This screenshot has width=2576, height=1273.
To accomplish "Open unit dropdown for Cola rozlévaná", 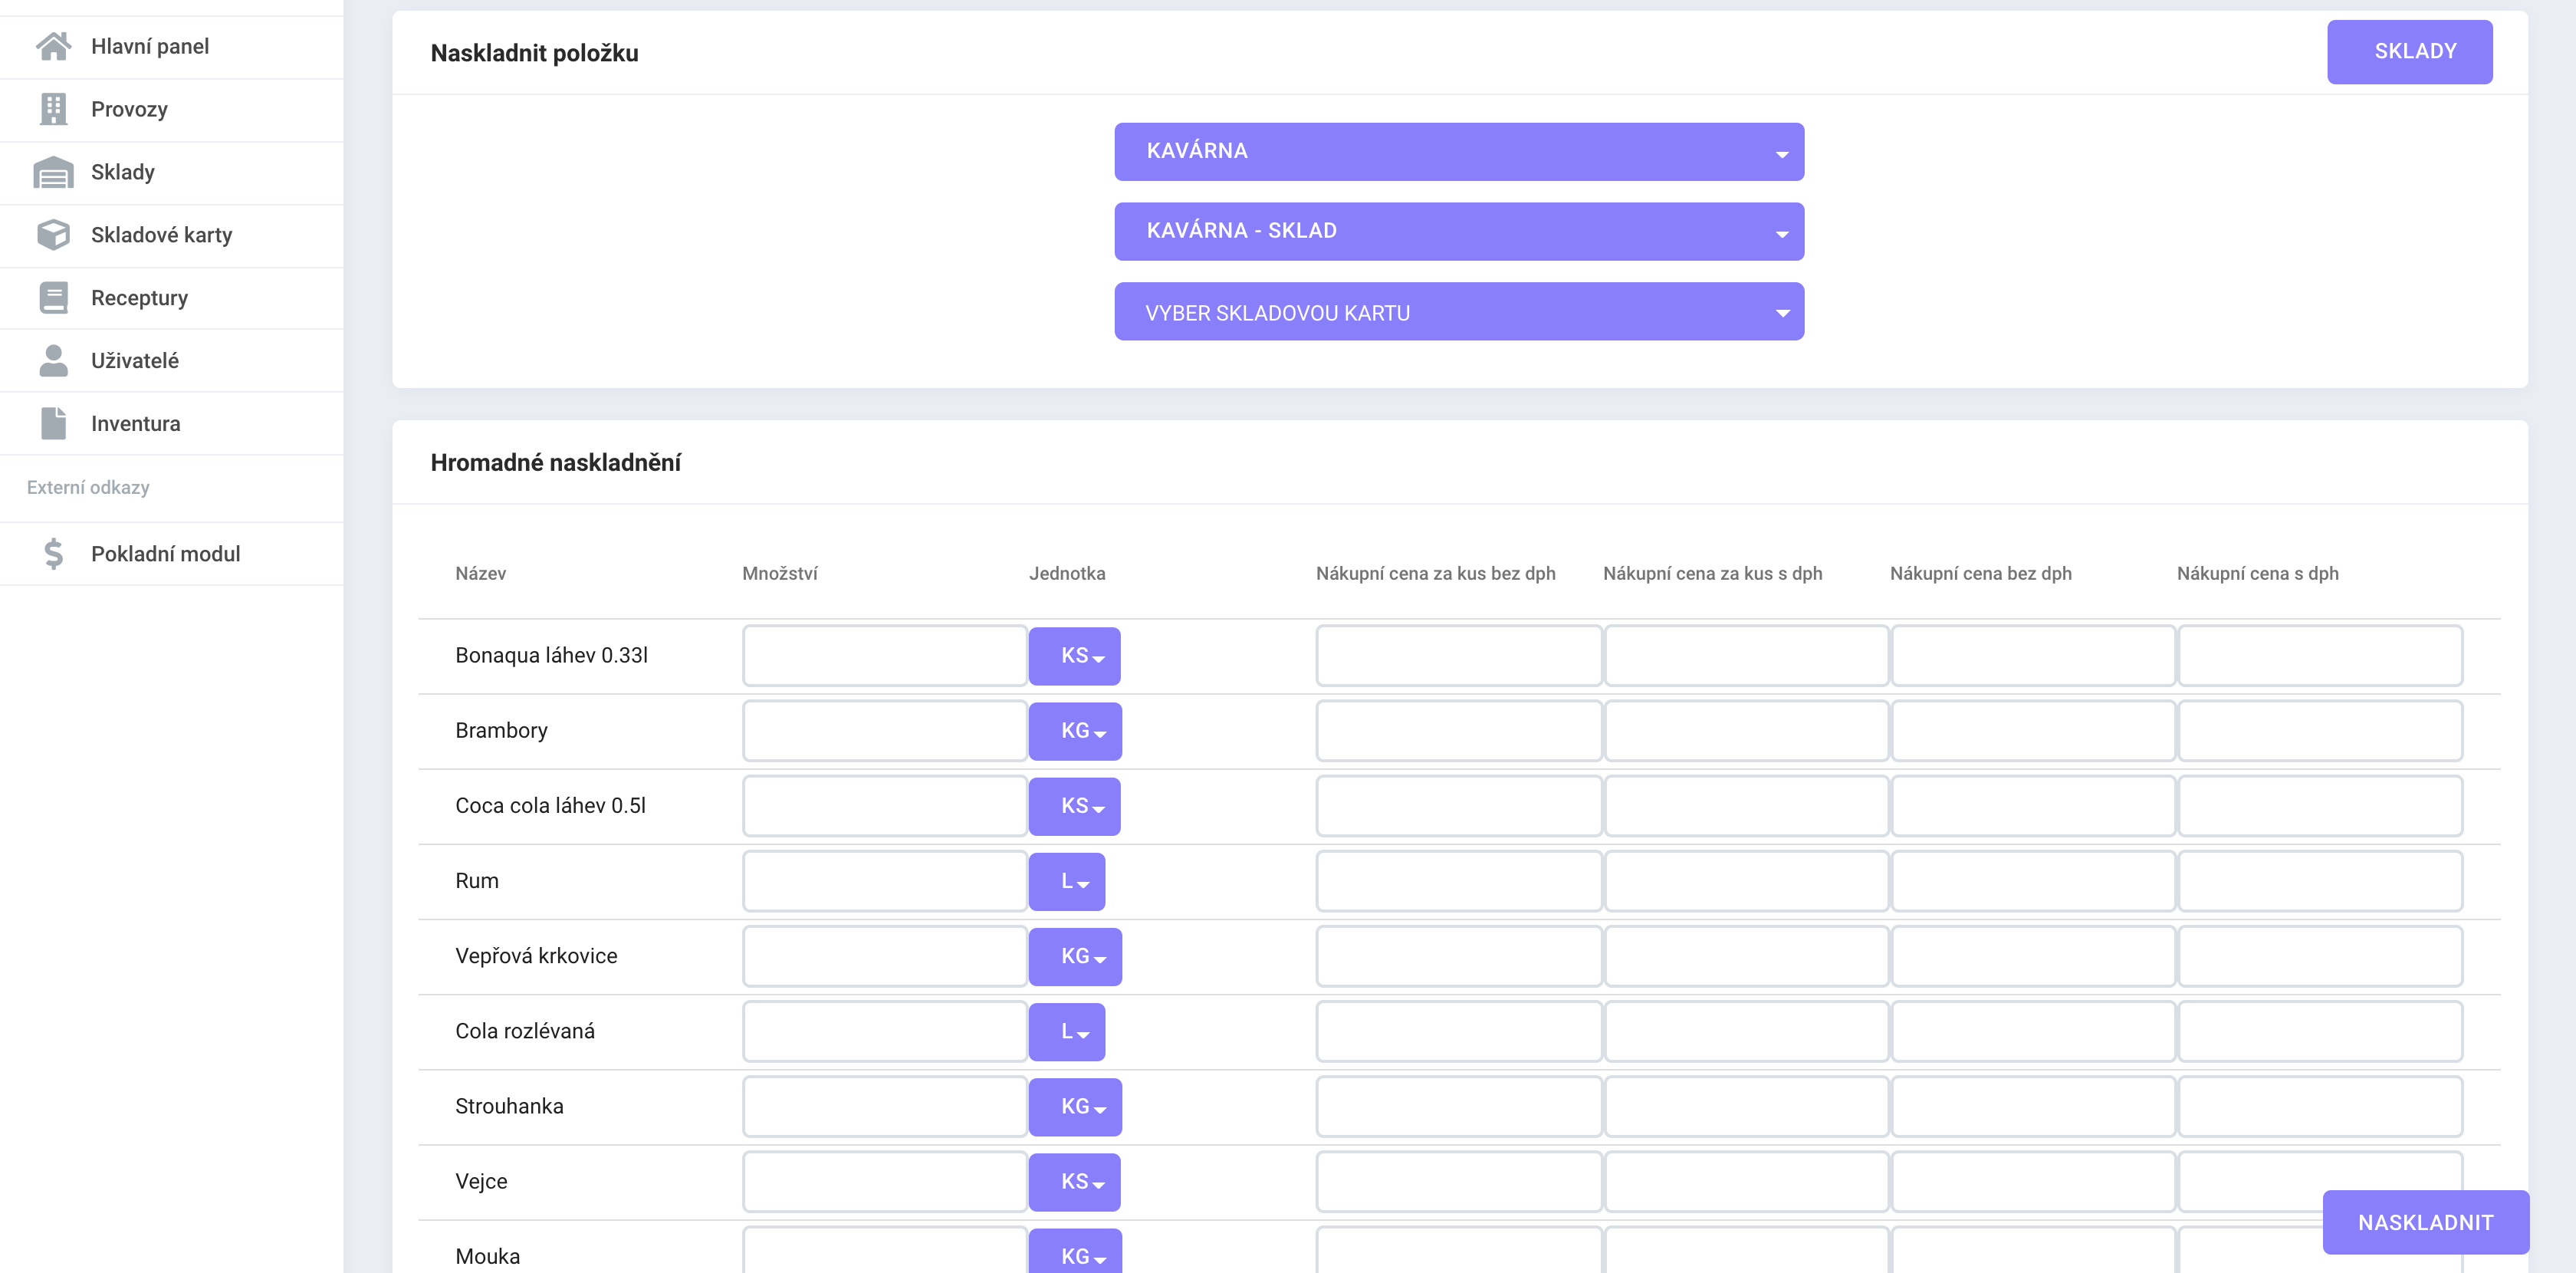I will tap(1067, 1032).
